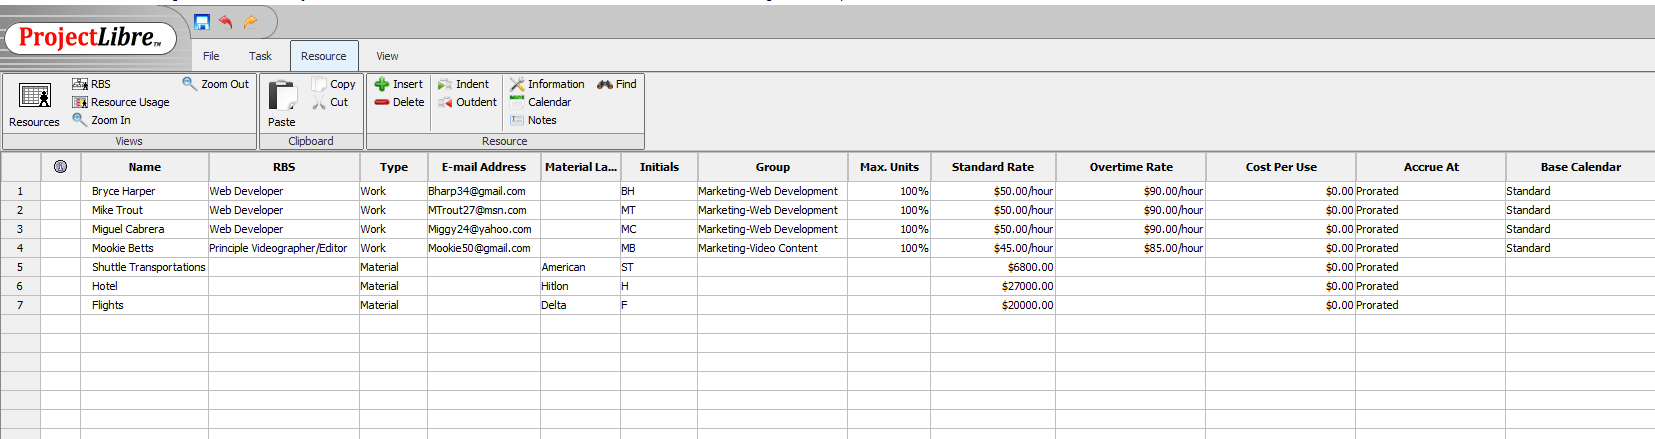Click the Overtime Rate column header
Image resolution: width=1655 pixels, height=439 pixels.
[x=1131, y=167]
